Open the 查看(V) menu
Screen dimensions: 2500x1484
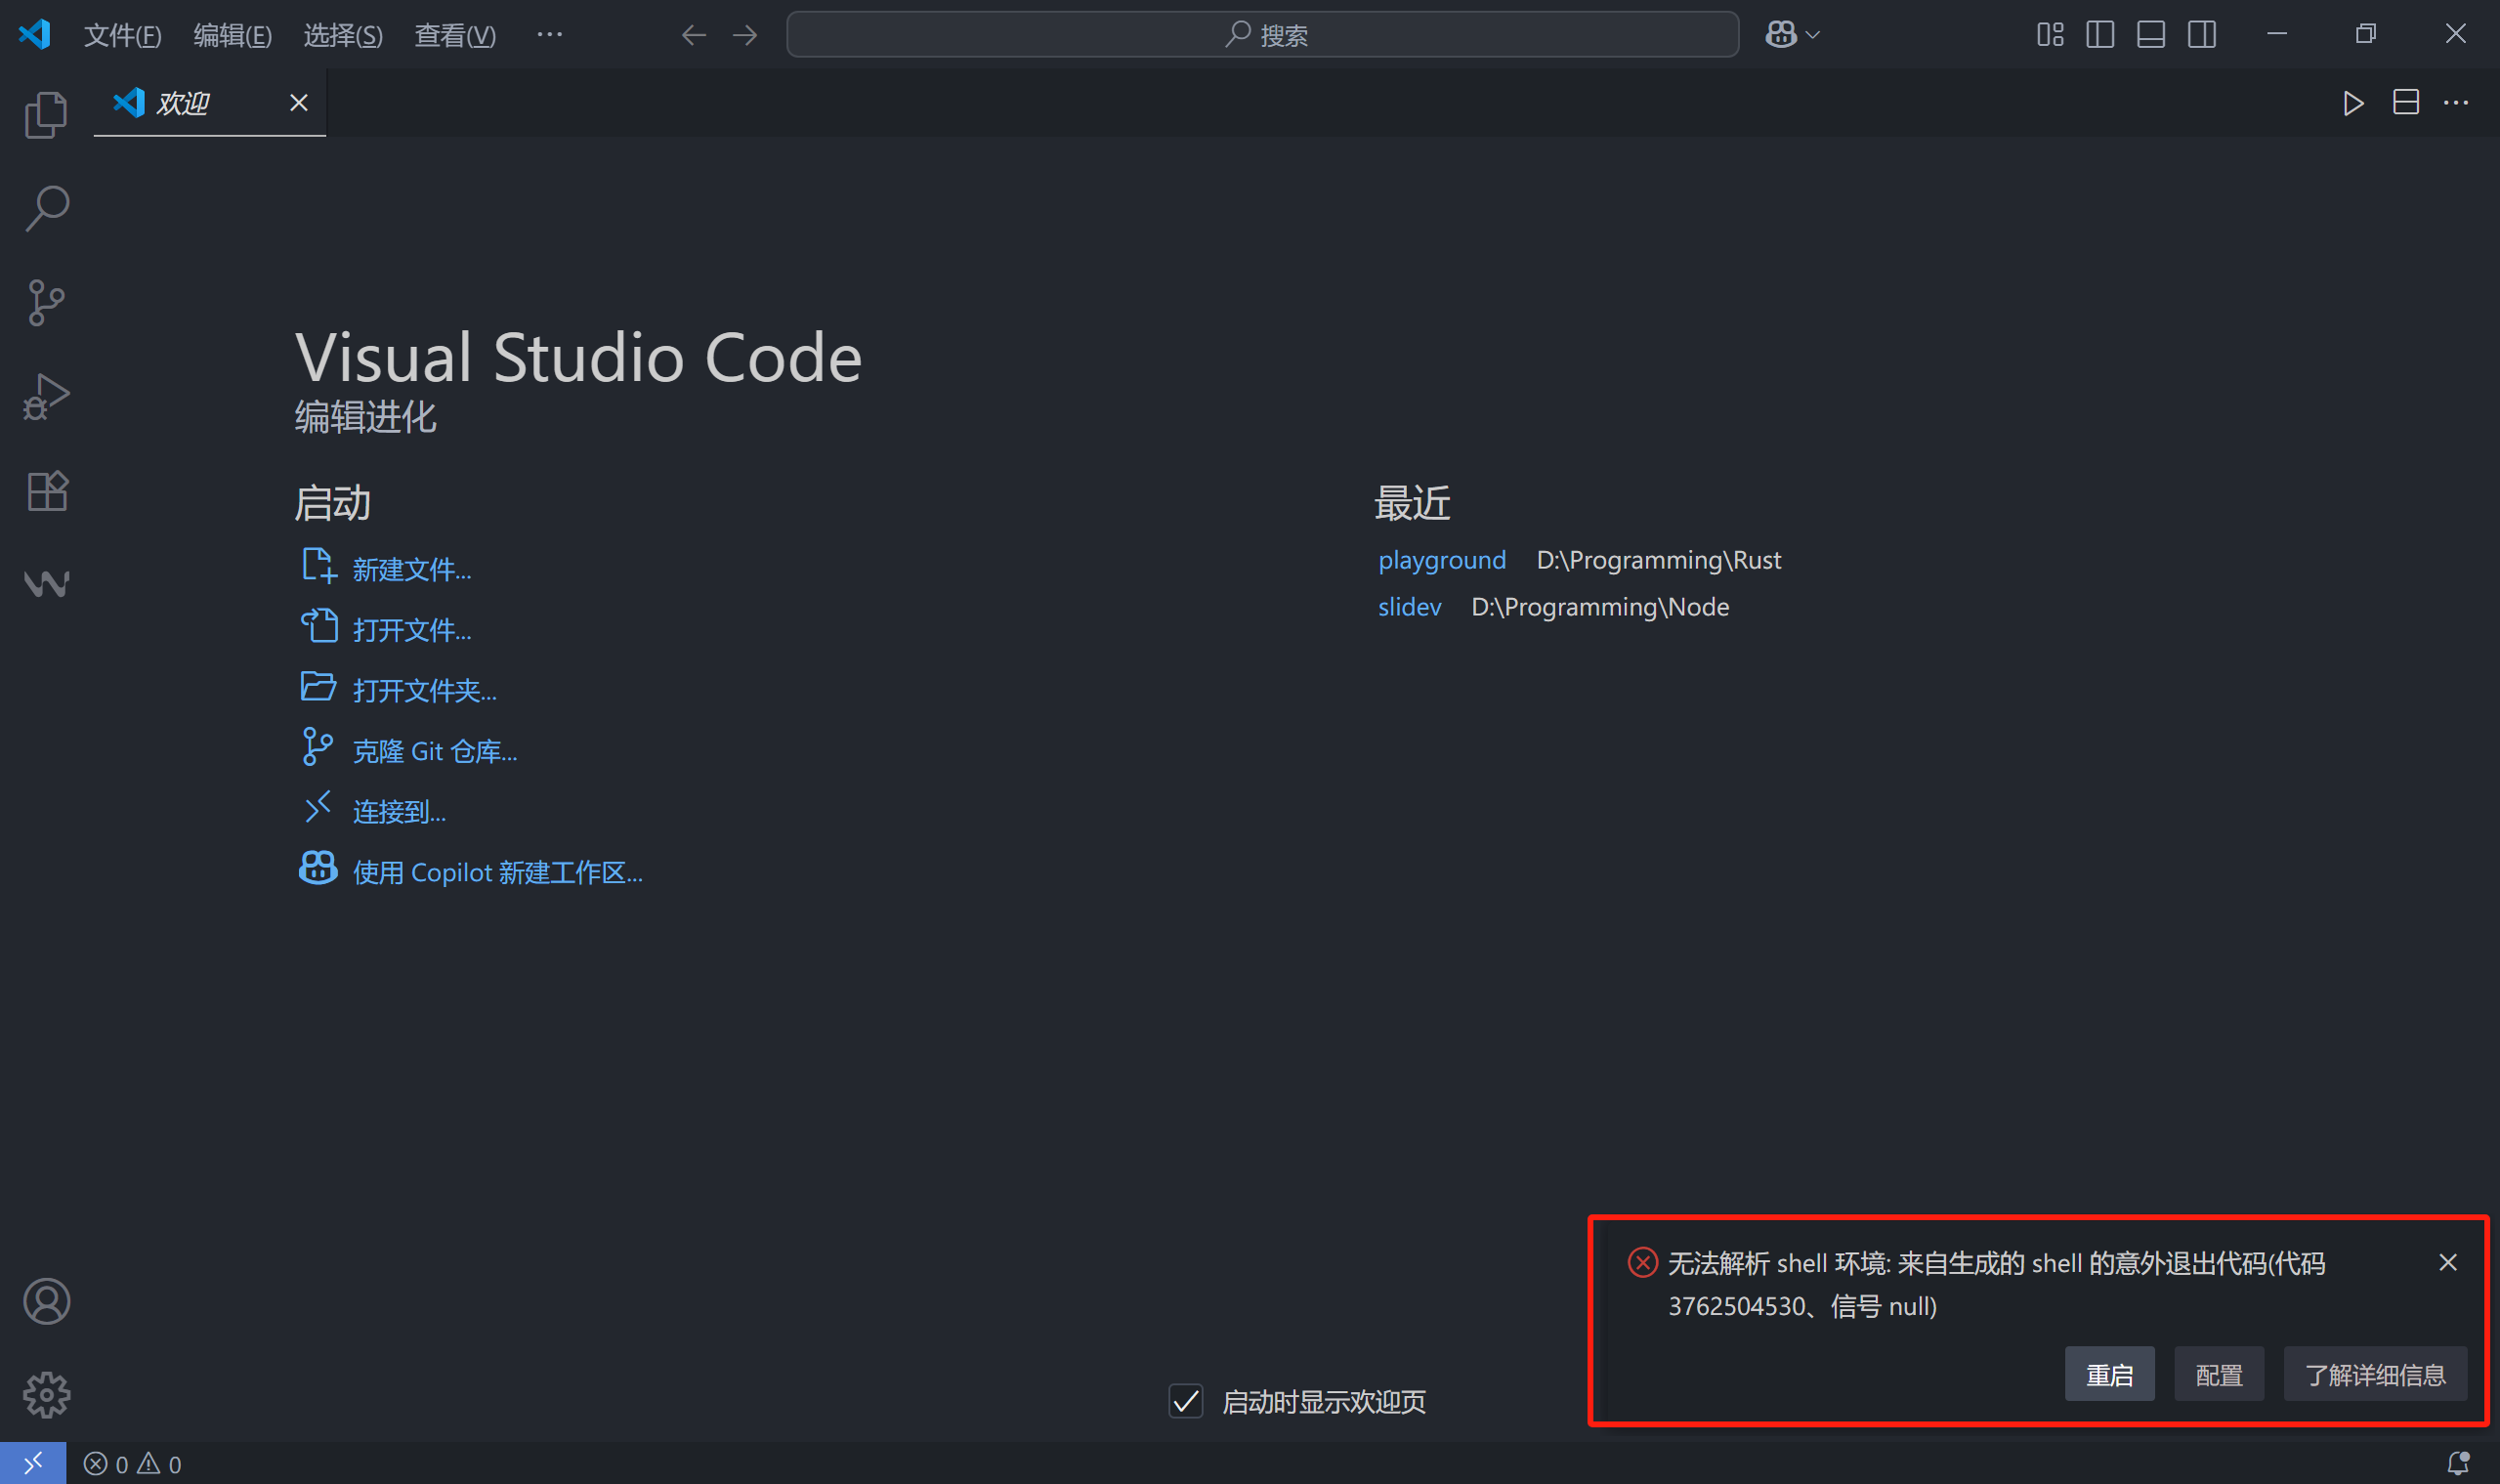[x=455, y=36]
